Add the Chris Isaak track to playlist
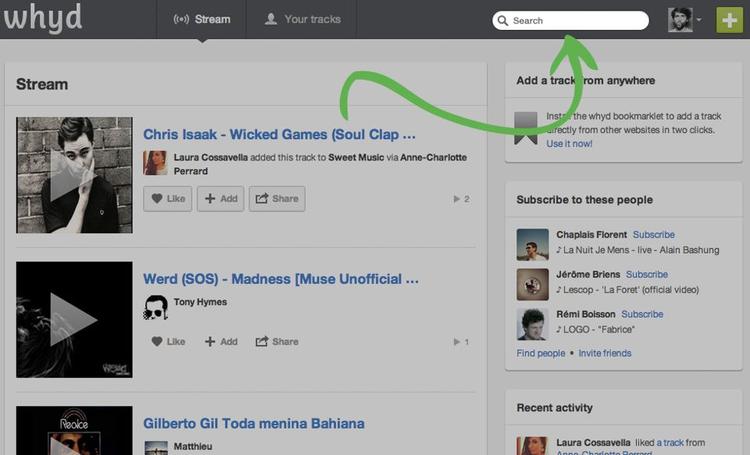The height and width of the screenshot is (455, 750). point(221,199)
